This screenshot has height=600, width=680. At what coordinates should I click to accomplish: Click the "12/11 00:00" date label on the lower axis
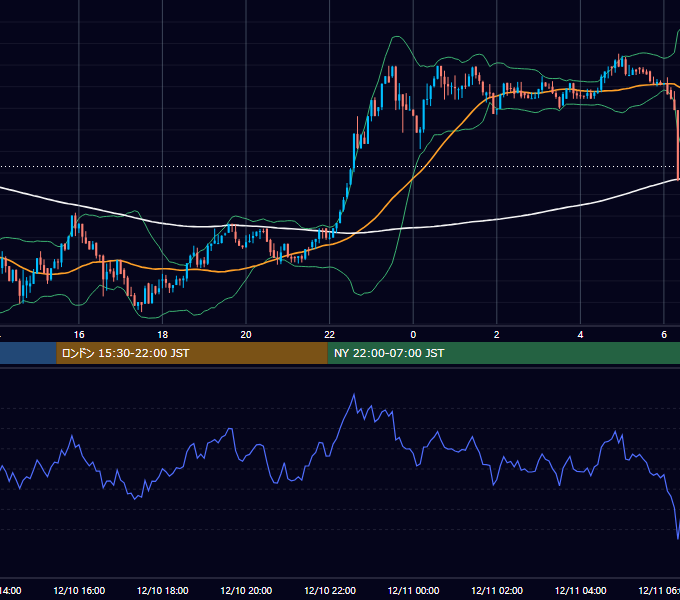pos(413,590)
